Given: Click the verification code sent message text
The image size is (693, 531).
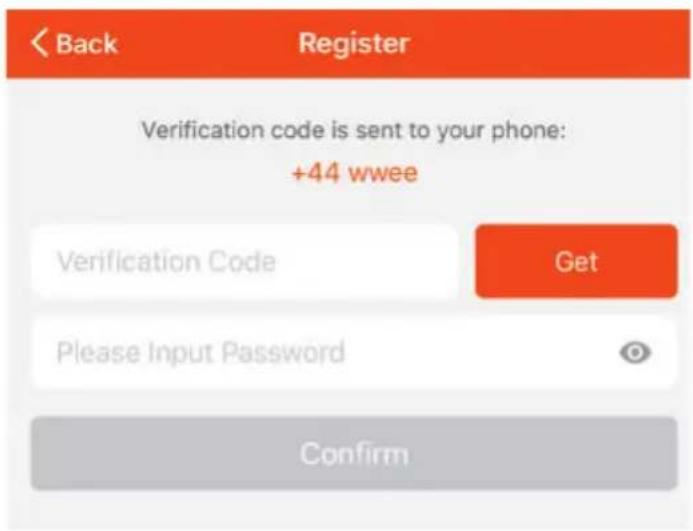Looking at the screenshot, I should [354, 130].
